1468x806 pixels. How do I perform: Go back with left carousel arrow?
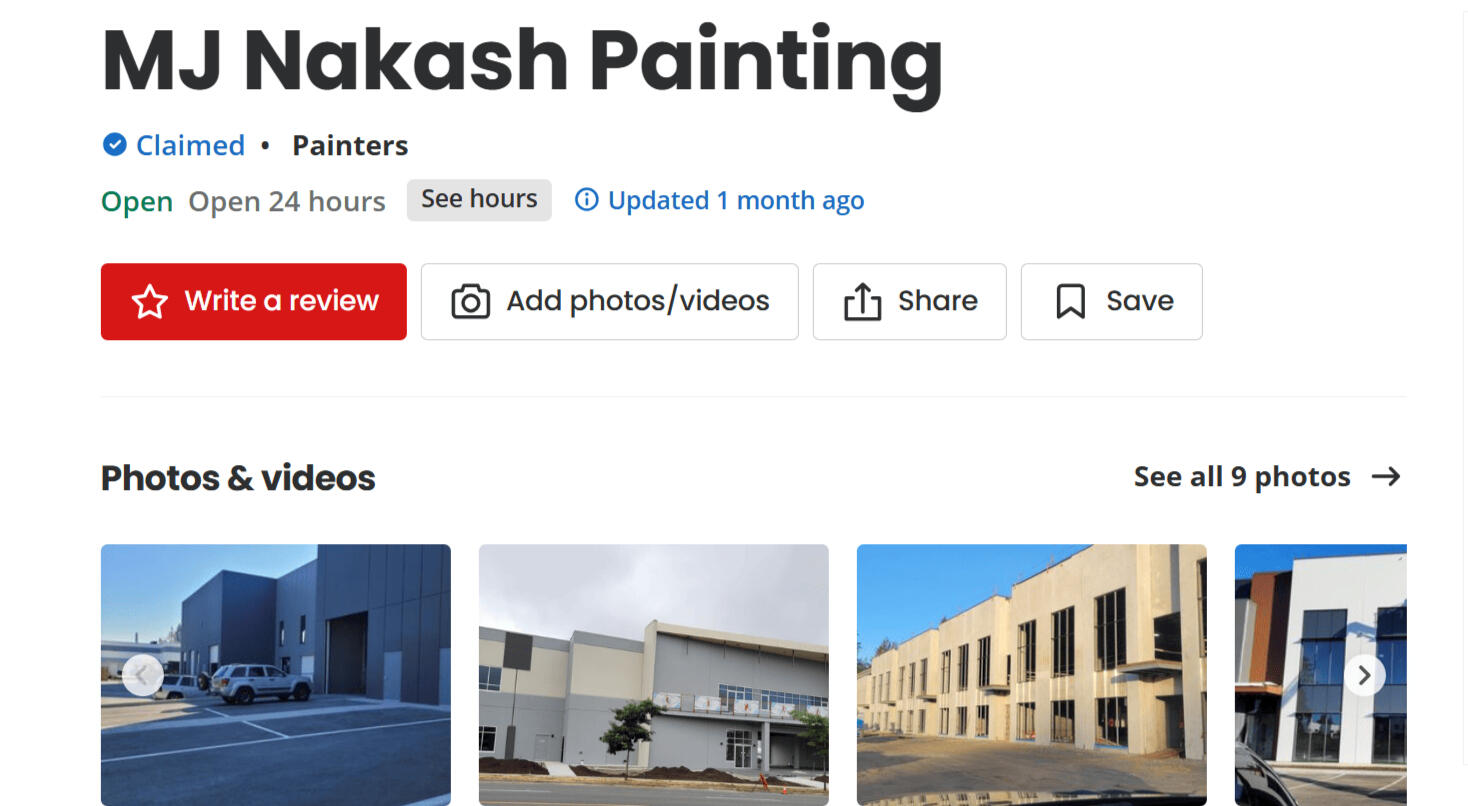tap(142, 675)
